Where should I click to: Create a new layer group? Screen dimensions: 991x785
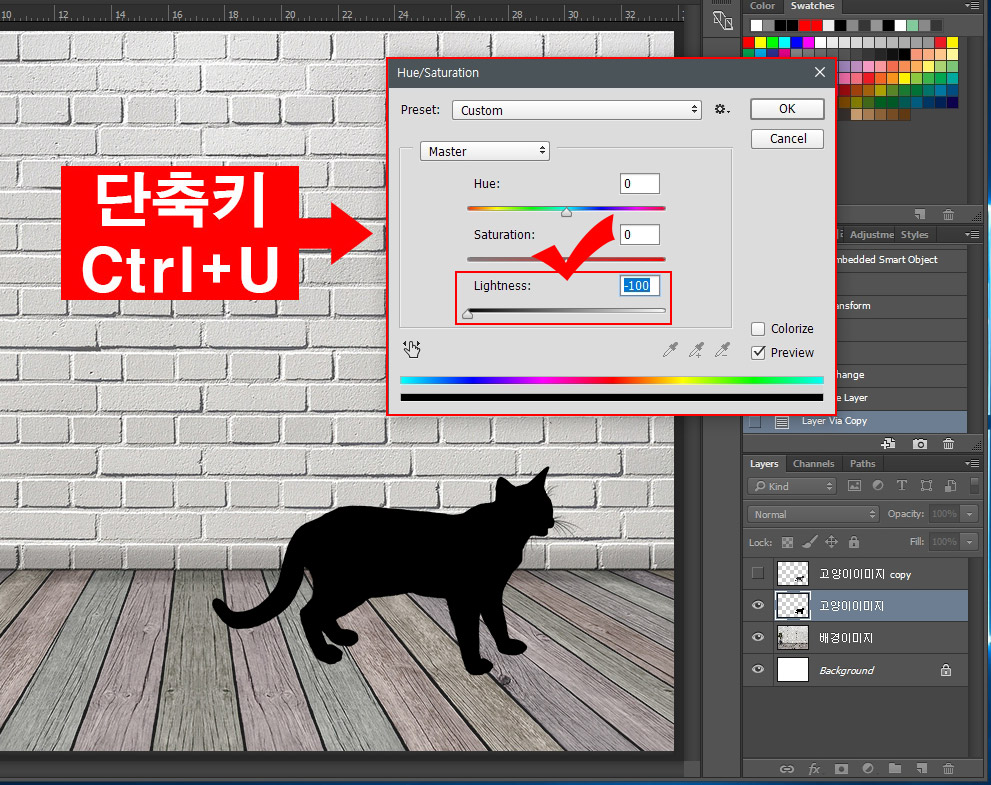(x=895, y=768)
